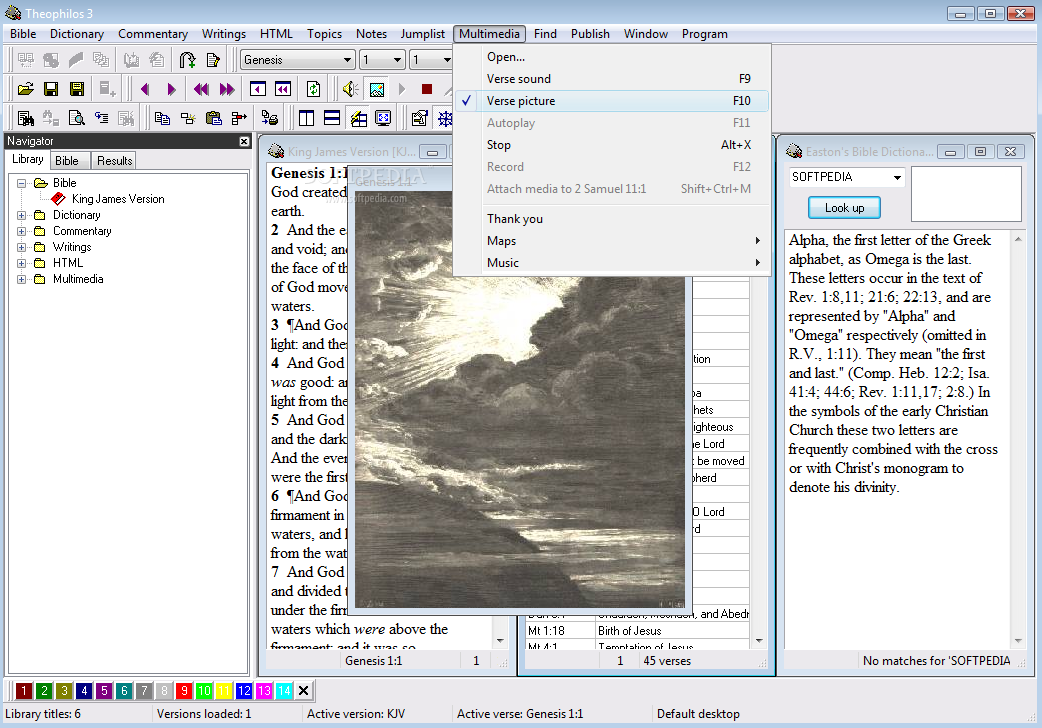
Task: Expand the Writings folder in Navigator
Action: pos(22,247)
